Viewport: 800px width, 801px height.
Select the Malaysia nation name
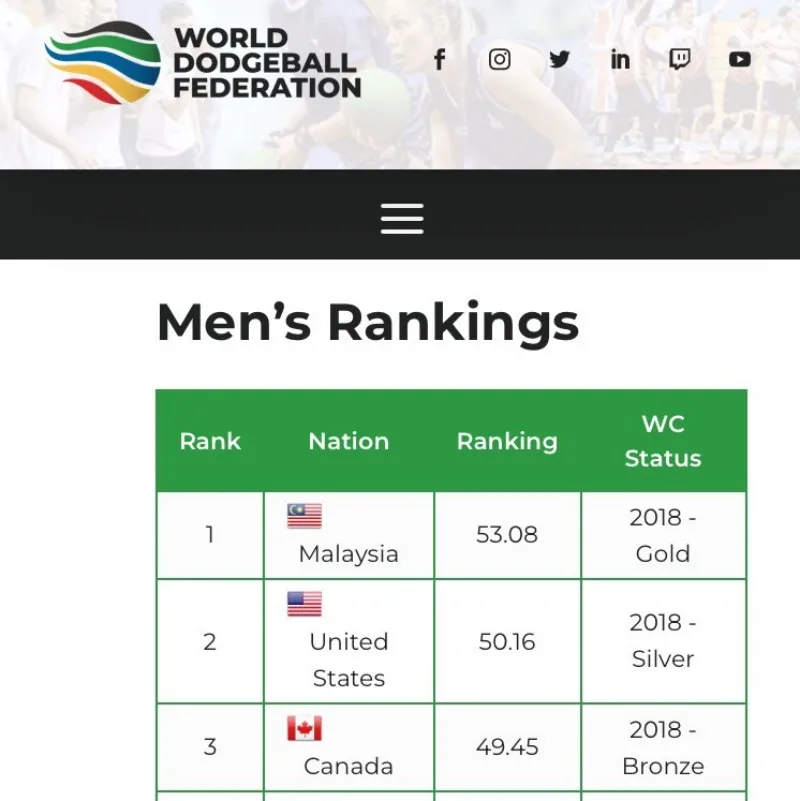349,554
